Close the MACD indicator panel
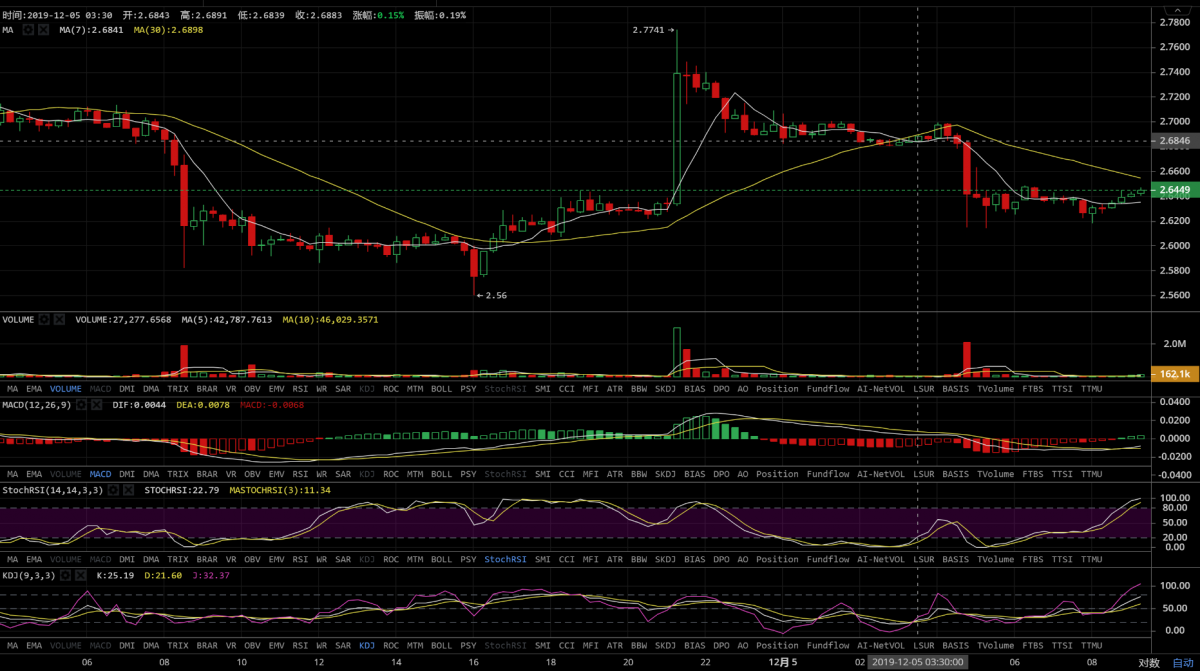 [x=97, y=405]
